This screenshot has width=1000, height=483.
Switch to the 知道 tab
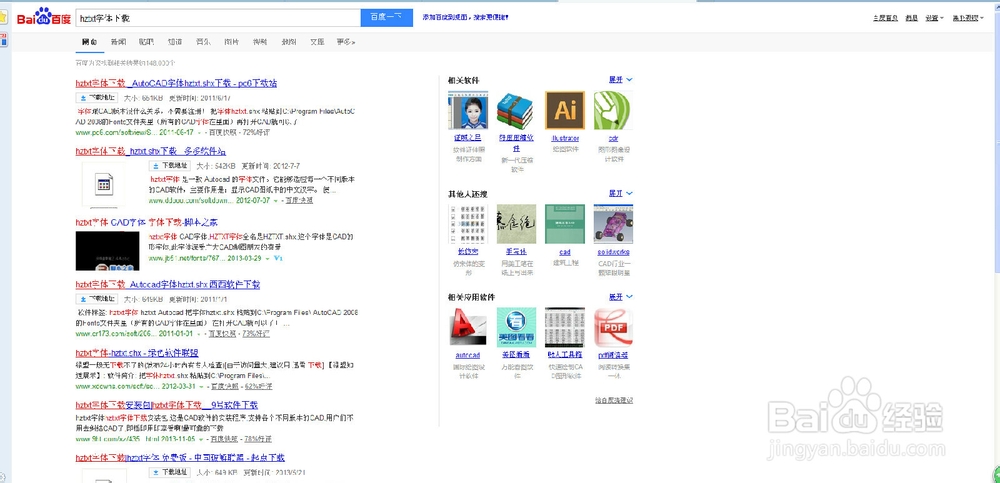(175, 42)
